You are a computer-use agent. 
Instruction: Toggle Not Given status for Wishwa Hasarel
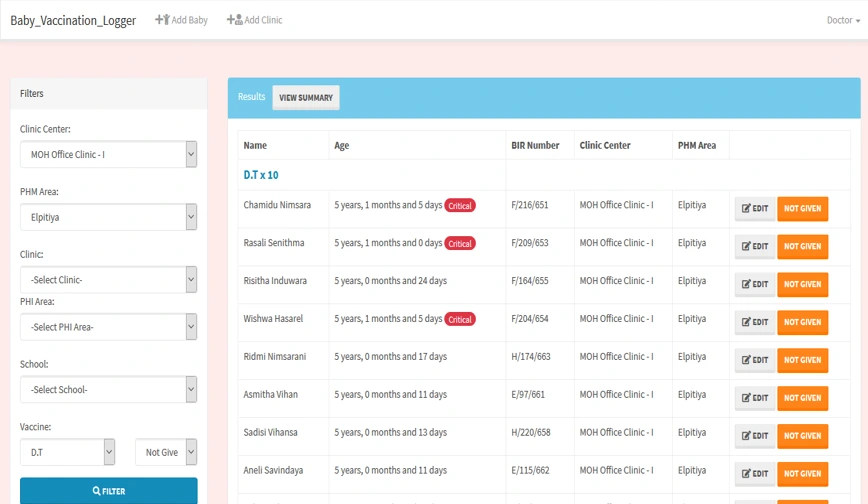802,322
